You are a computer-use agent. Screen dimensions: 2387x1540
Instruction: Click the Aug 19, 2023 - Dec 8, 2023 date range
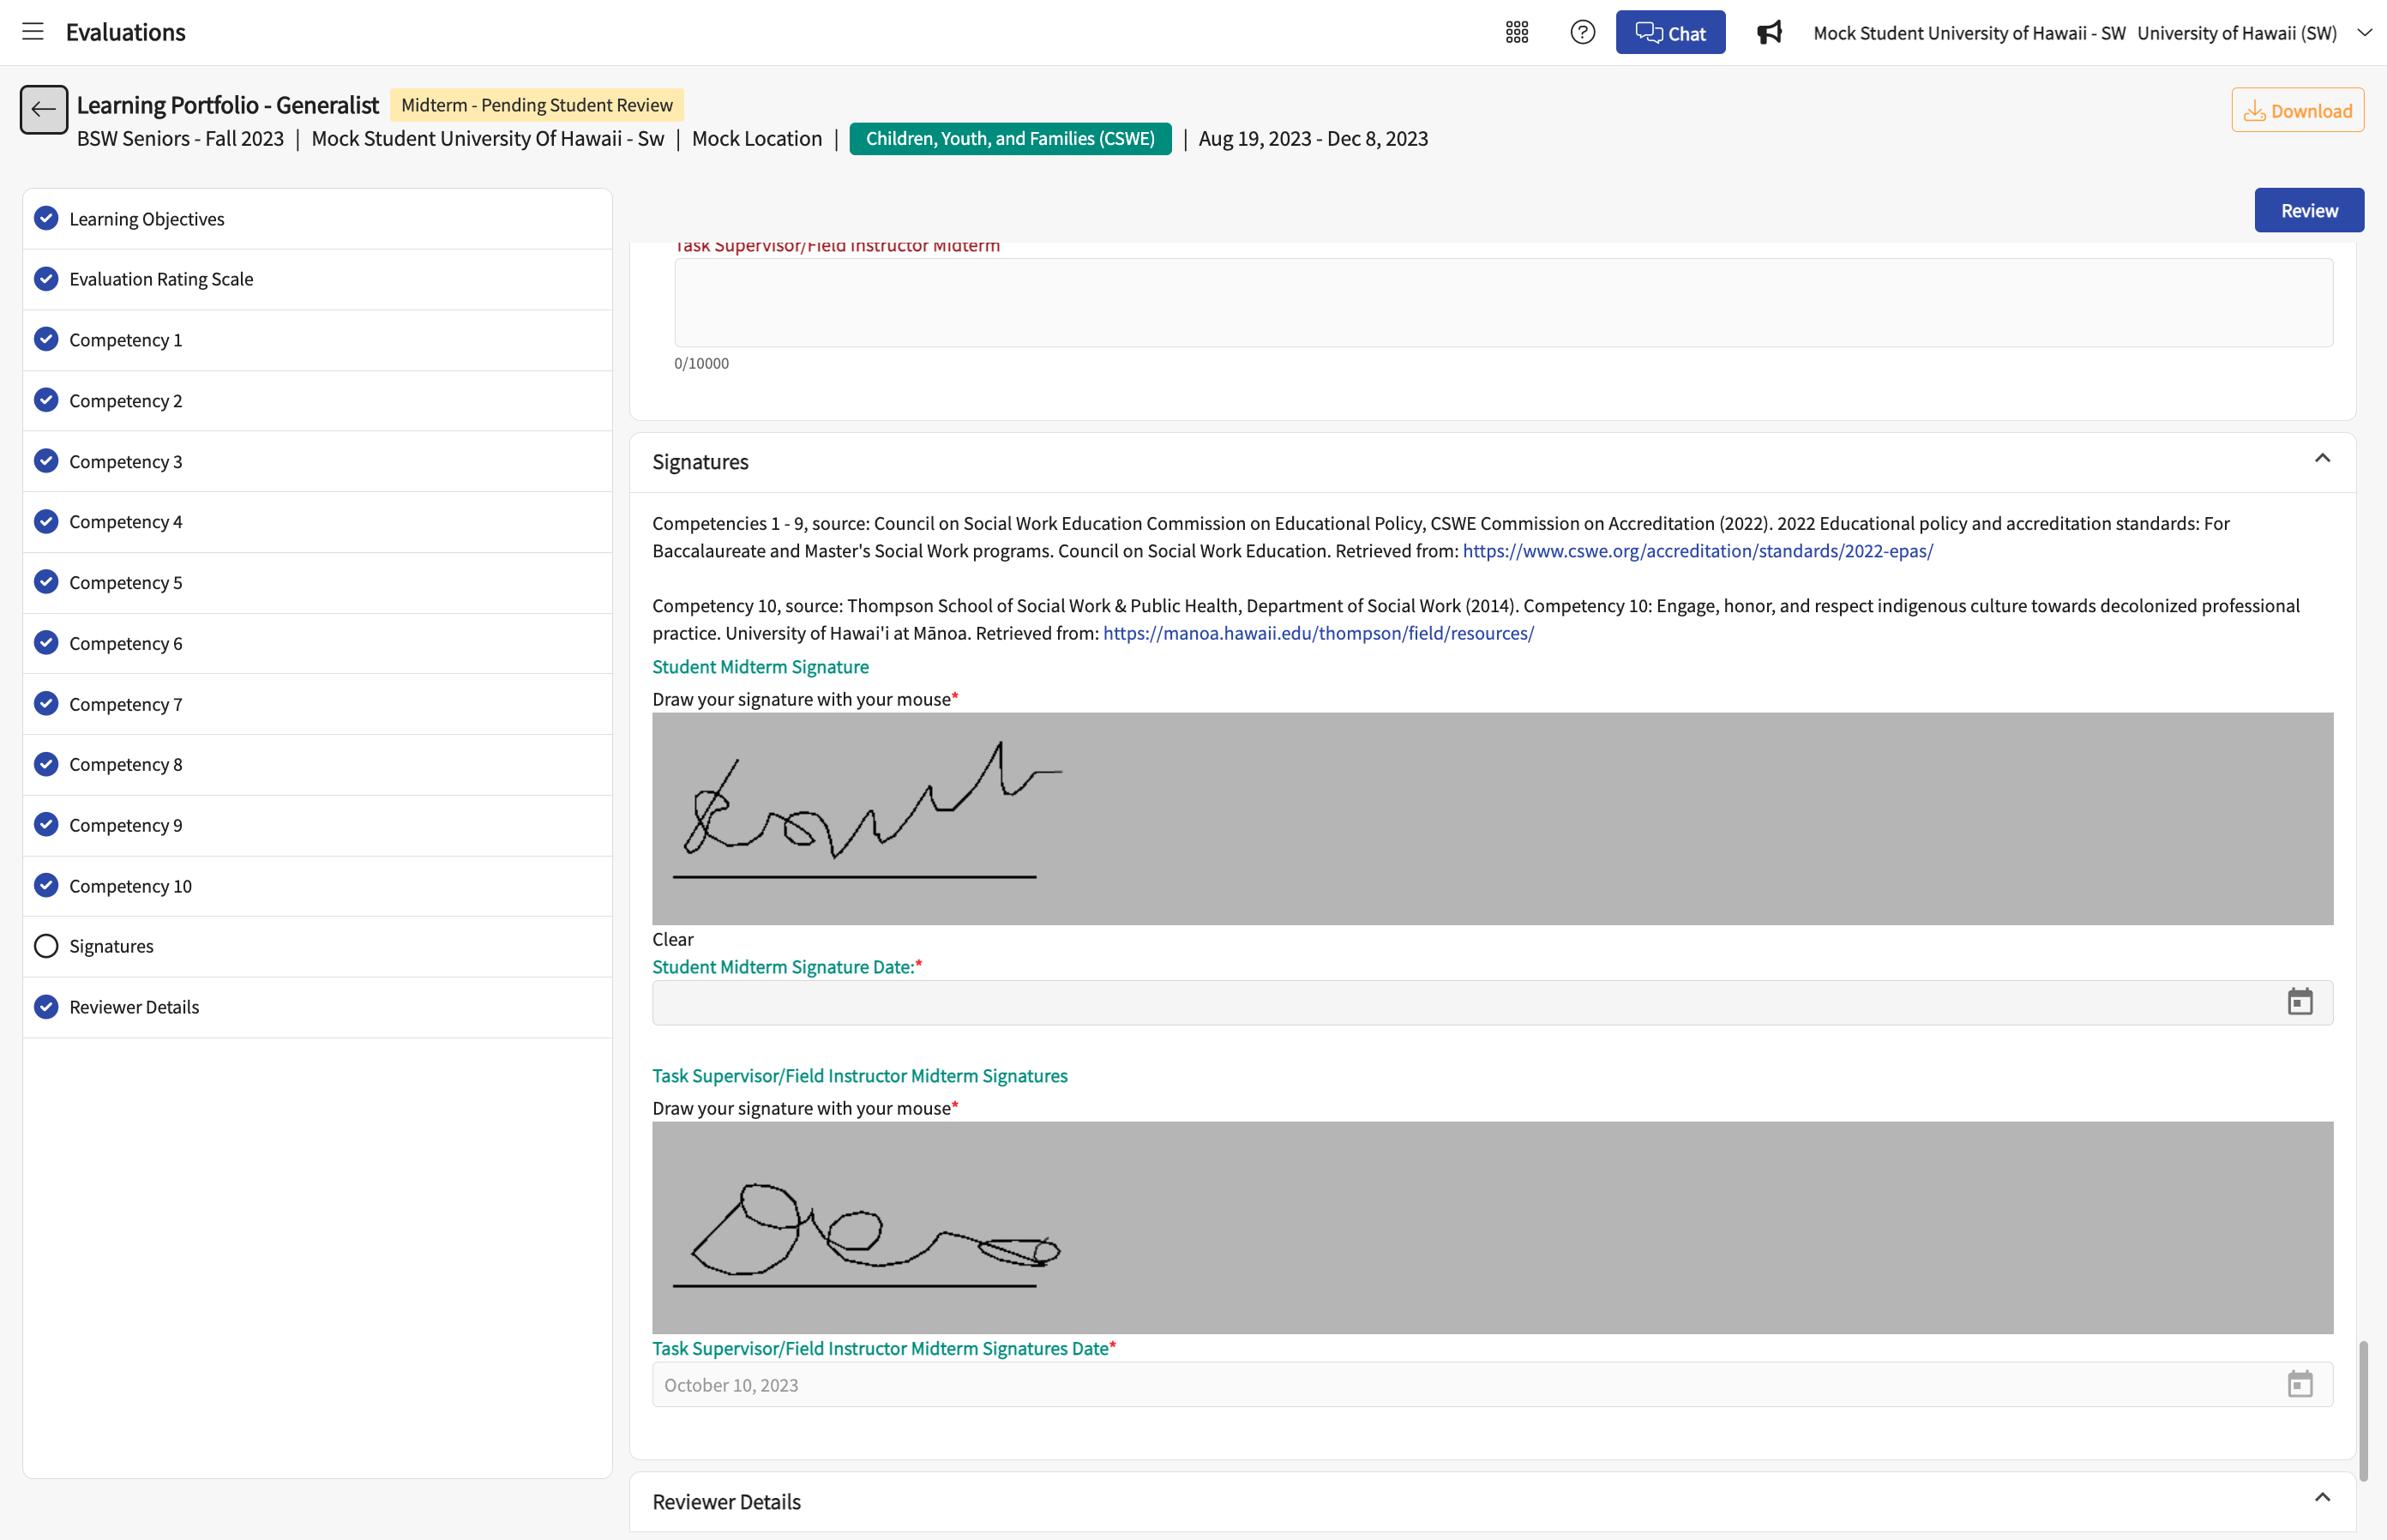coord(1313,138)
